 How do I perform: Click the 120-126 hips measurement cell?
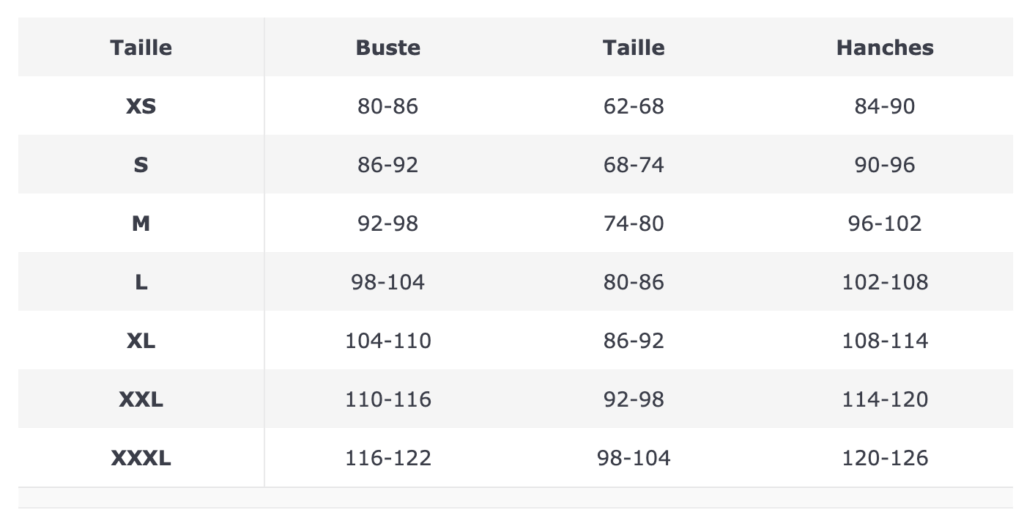click(884, 458)
